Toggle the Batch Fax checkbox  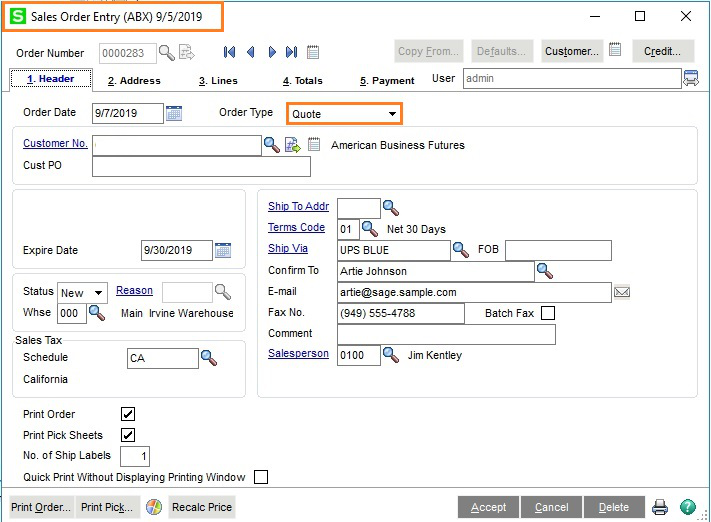548,313
